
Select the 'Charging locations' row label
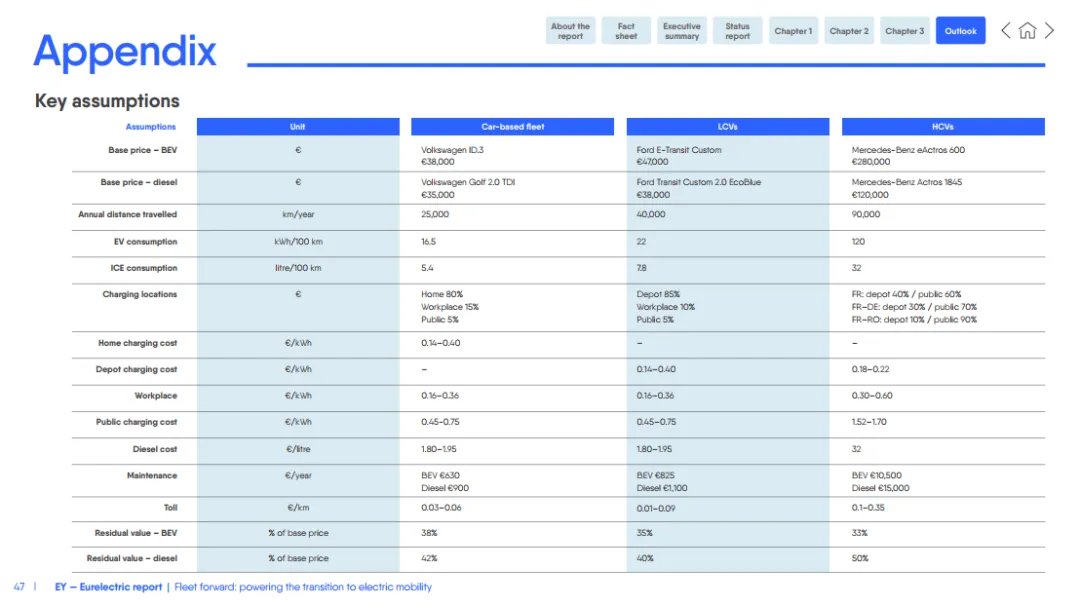(140, 294)
